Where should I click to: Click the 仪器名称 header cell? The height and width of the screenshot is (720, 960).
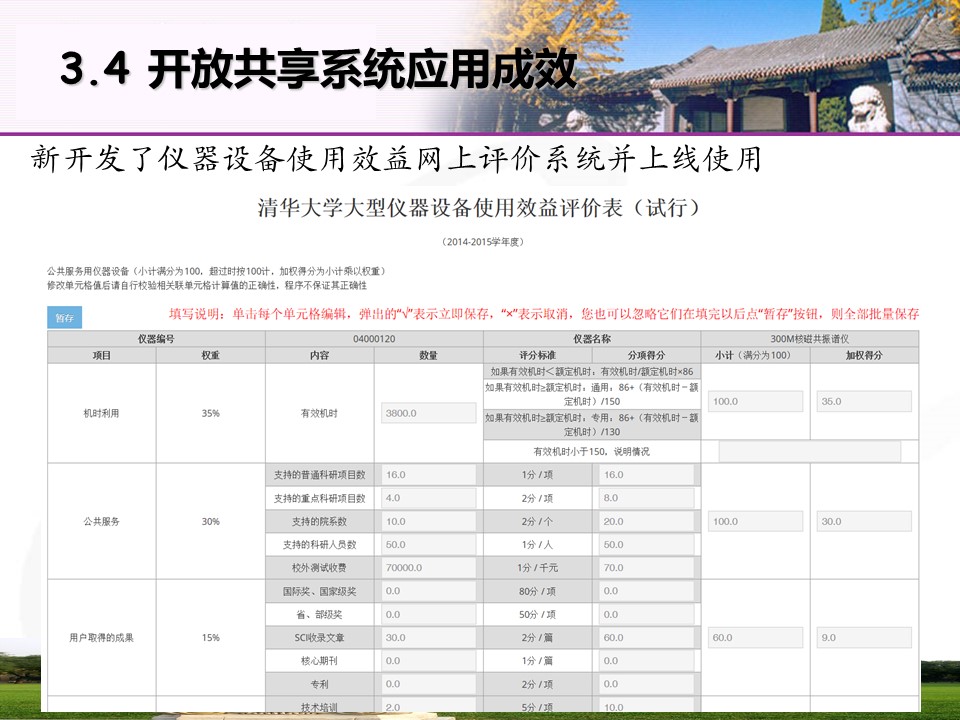point(592,339)
